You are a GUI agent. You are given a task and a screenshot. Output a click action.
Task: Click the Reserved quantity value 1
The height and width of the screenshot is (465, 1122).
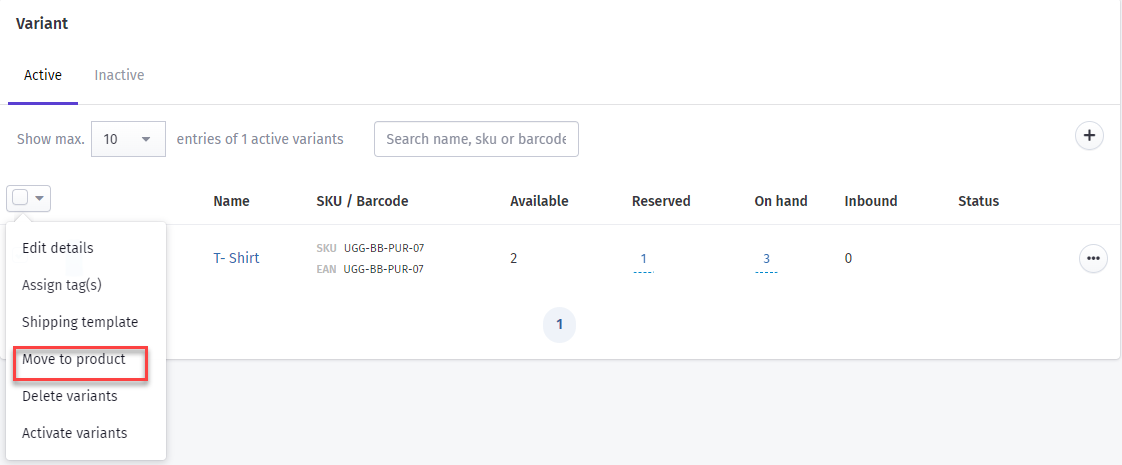[644, 259]
